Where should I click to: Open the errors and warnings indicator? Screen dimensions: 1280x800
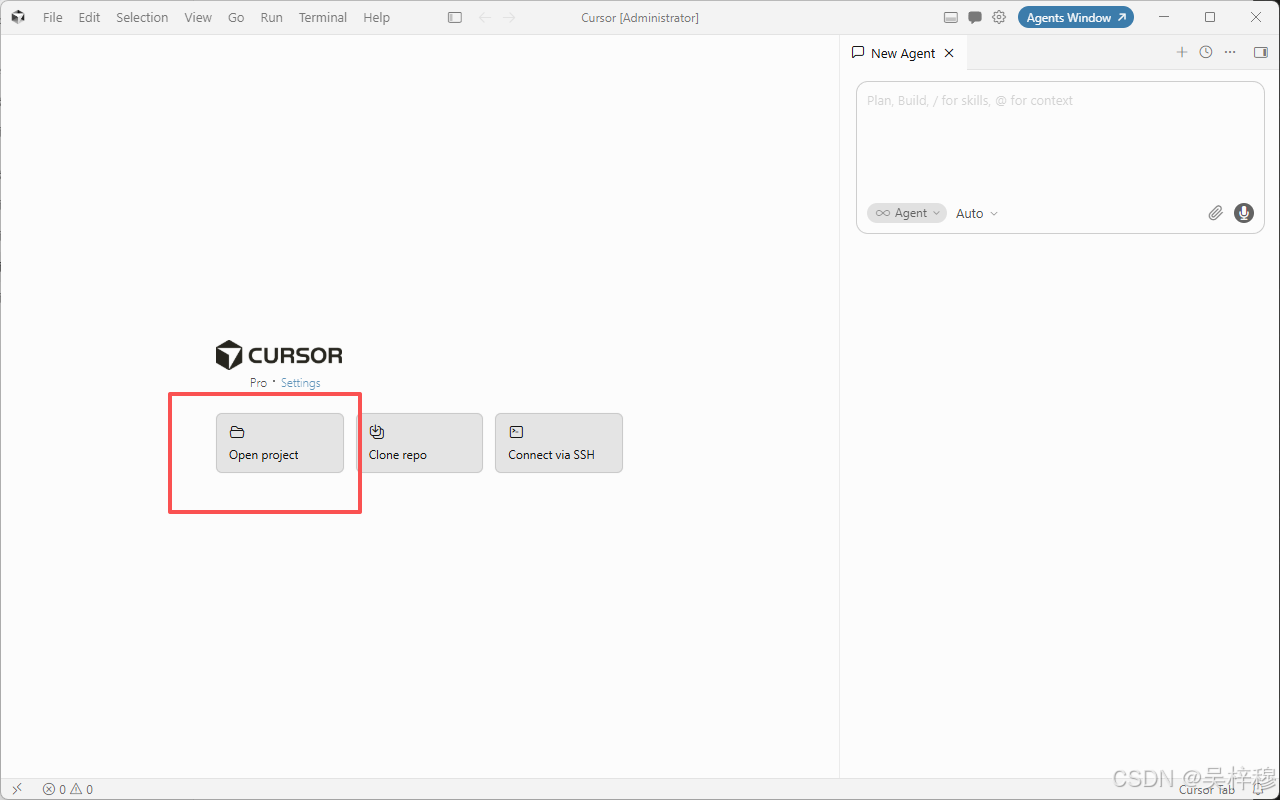click(68, 789)
